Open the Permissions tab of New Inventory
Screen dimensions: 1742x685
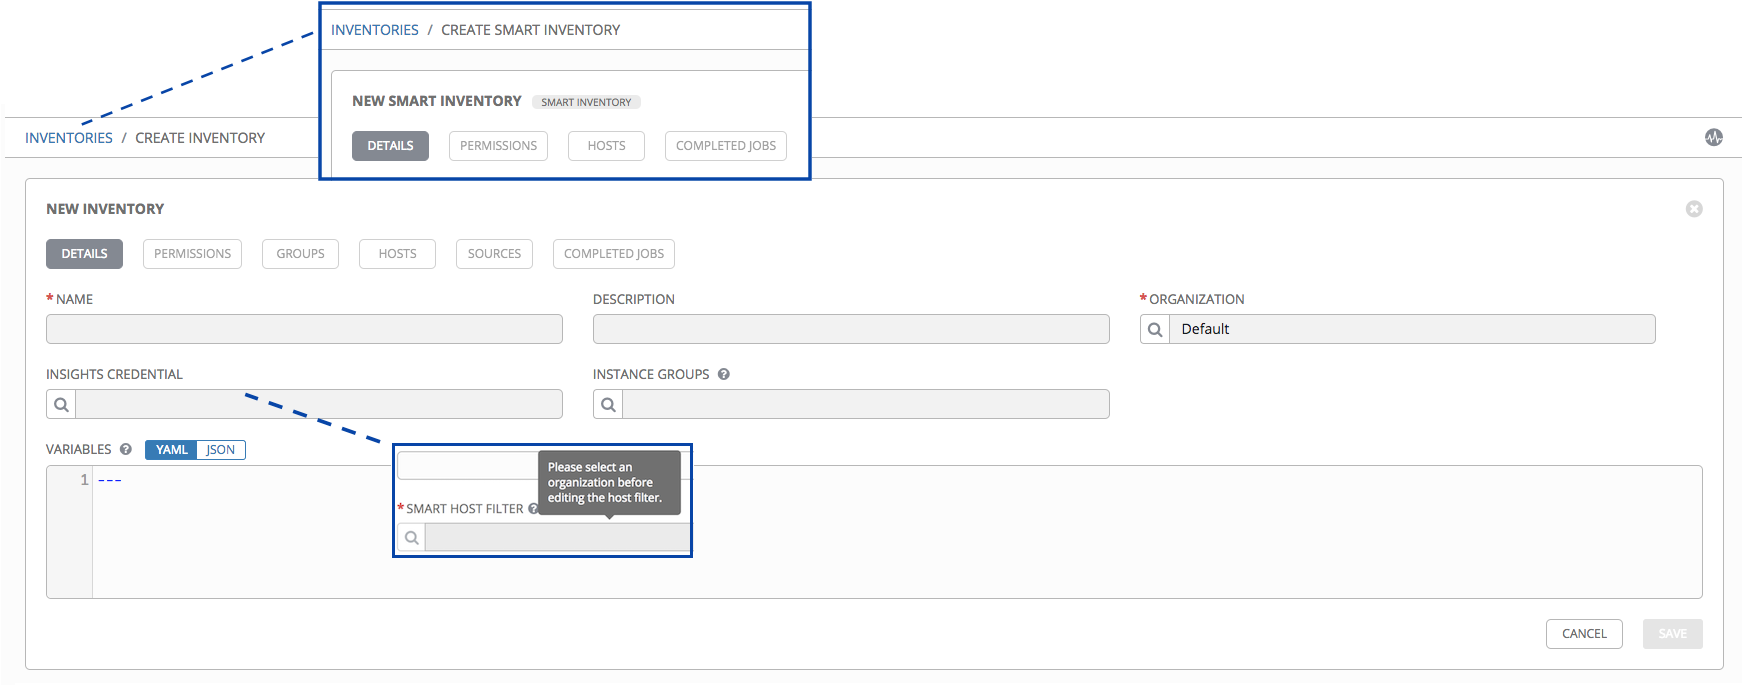pyautogui.click(x=192, y=254)
